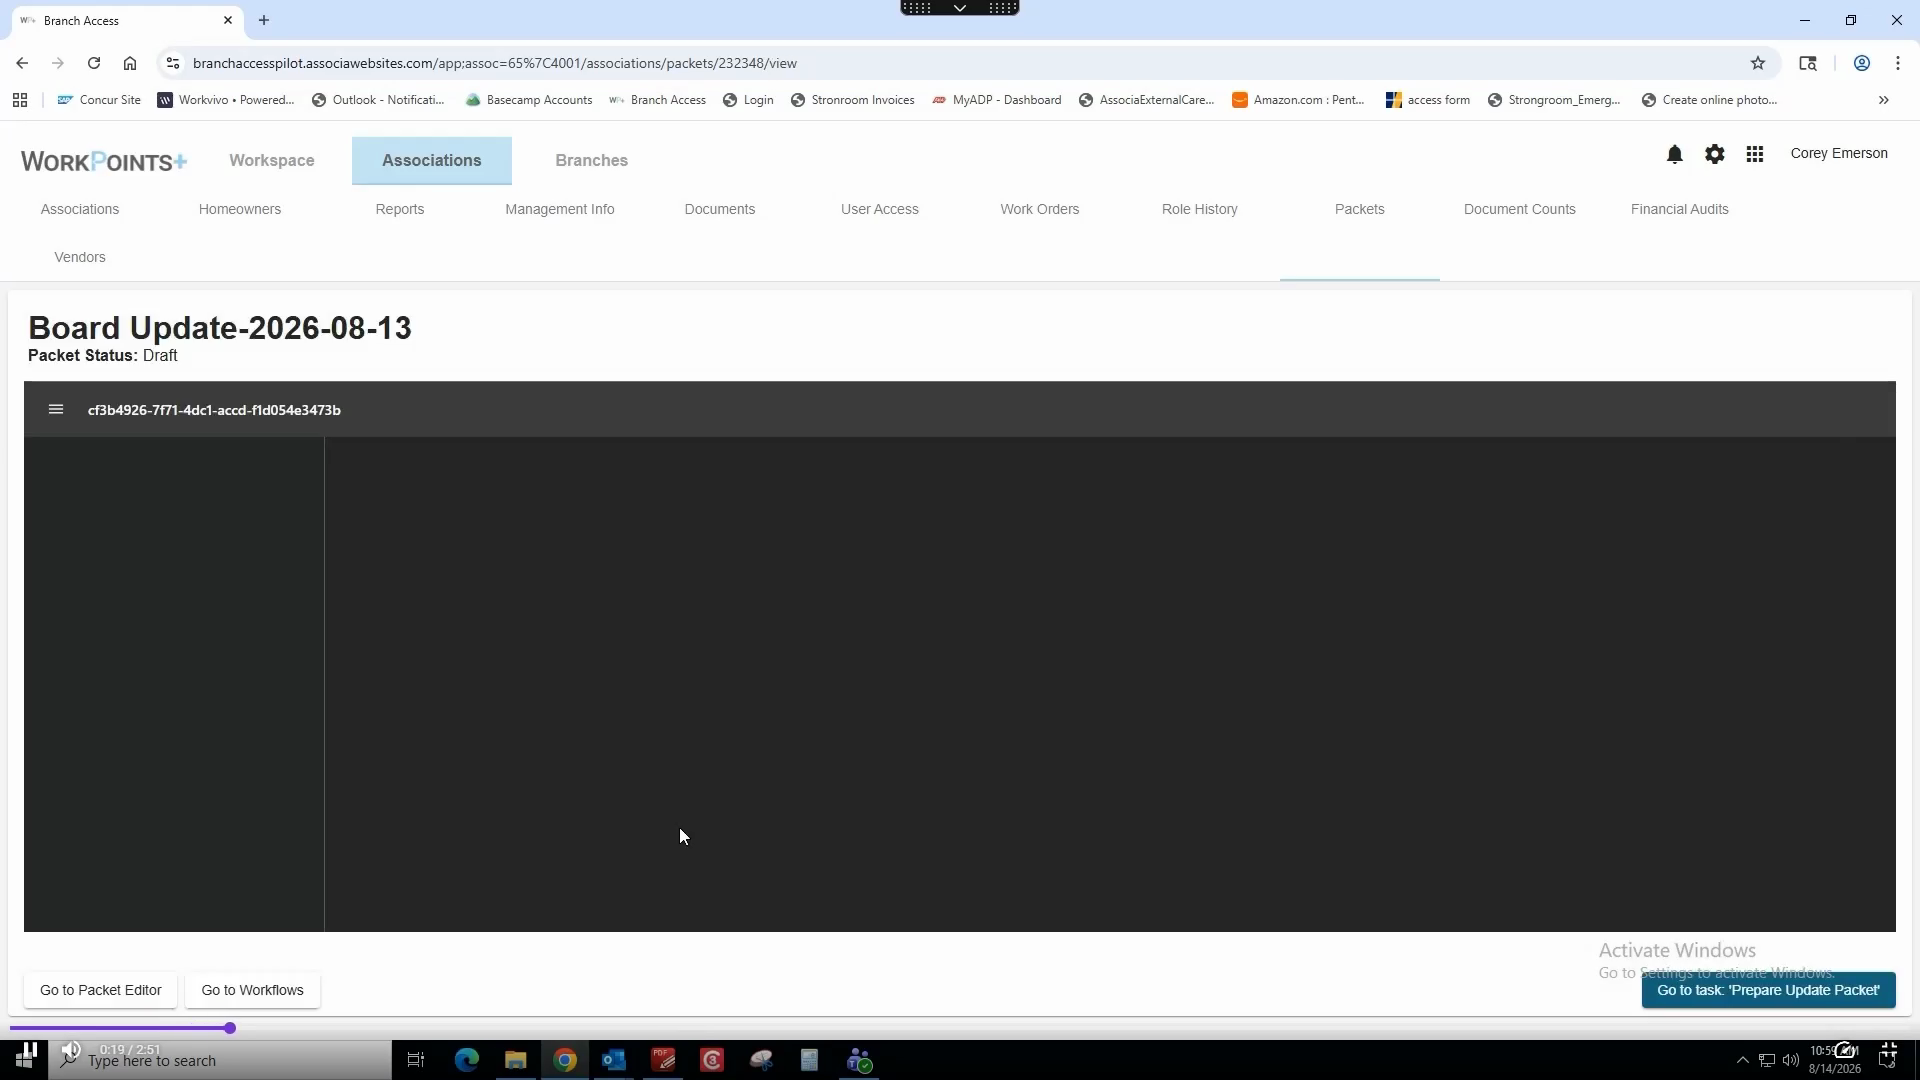Open File Explorer from the taskbar

(516, 1060)
